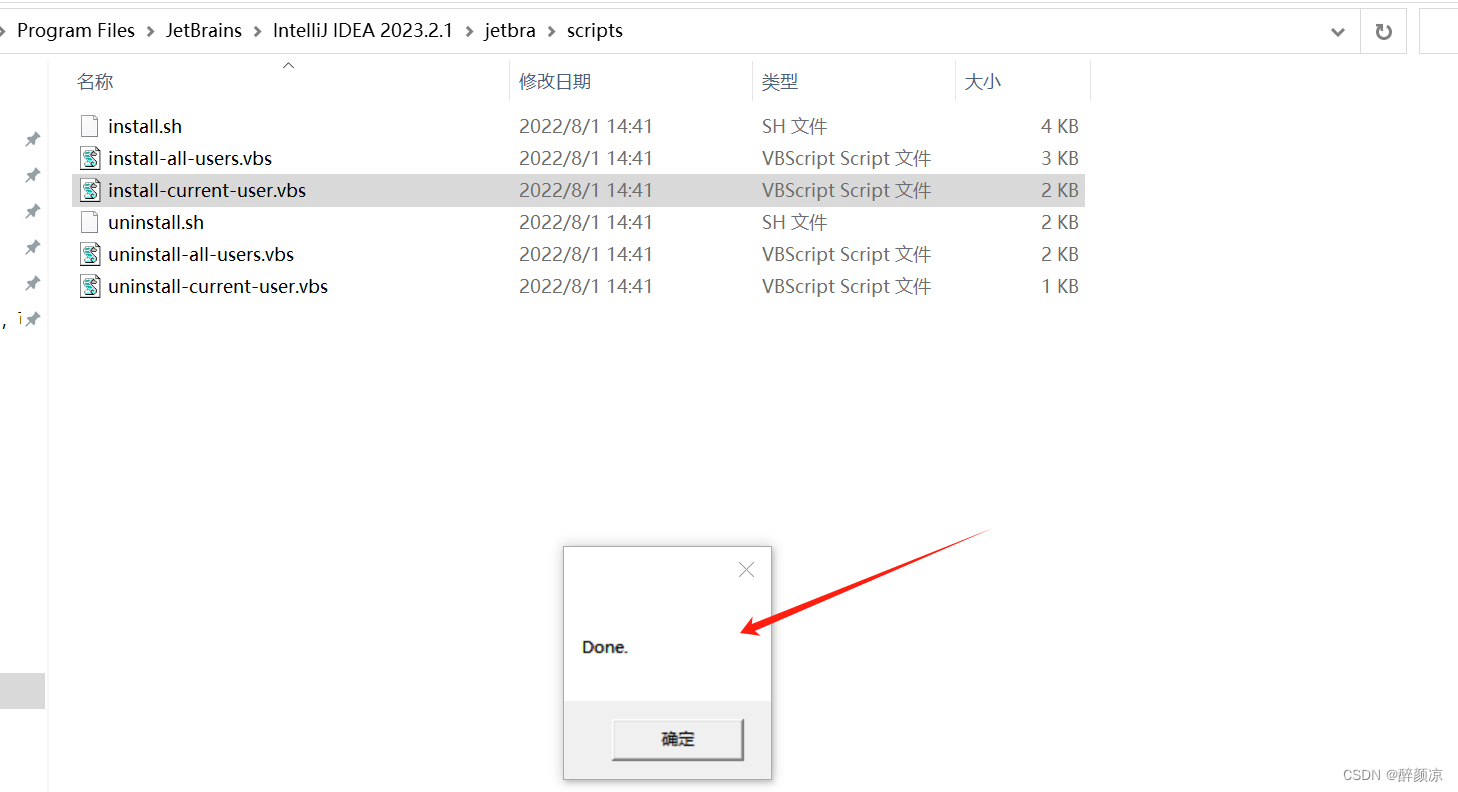Image resolution: width=1458 pixels, height=792 pixels.
Task: Click scripts segment in address bar
Action: 595,31
